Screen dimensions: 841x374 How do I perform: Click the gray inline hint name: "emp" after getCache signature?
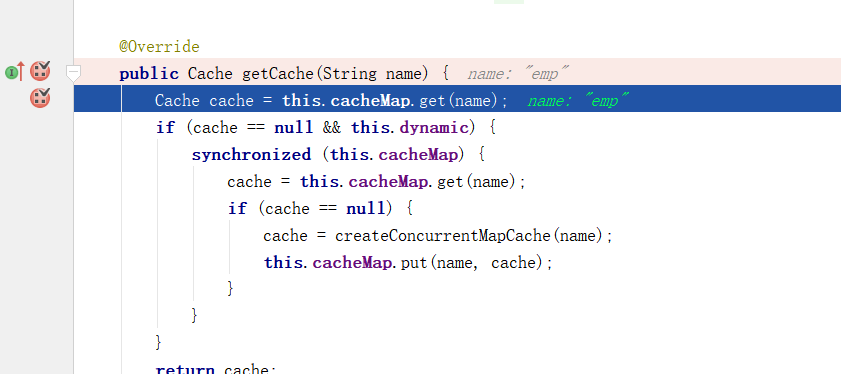point(518,74)
